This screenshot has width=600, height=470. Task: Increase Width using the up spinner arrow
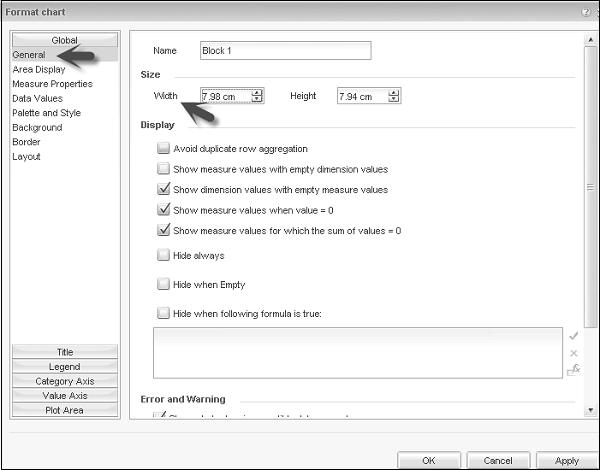[x=257, y=93]
